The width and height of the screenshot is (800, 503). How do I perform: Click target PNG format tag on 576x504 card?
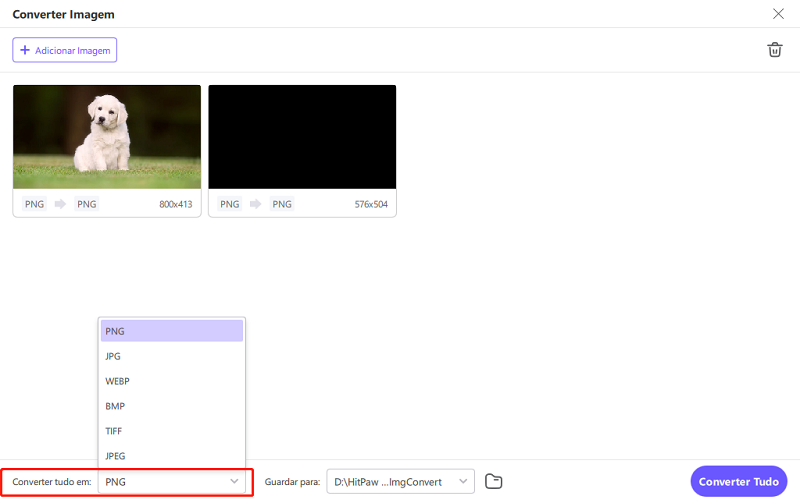click(282, 204)
